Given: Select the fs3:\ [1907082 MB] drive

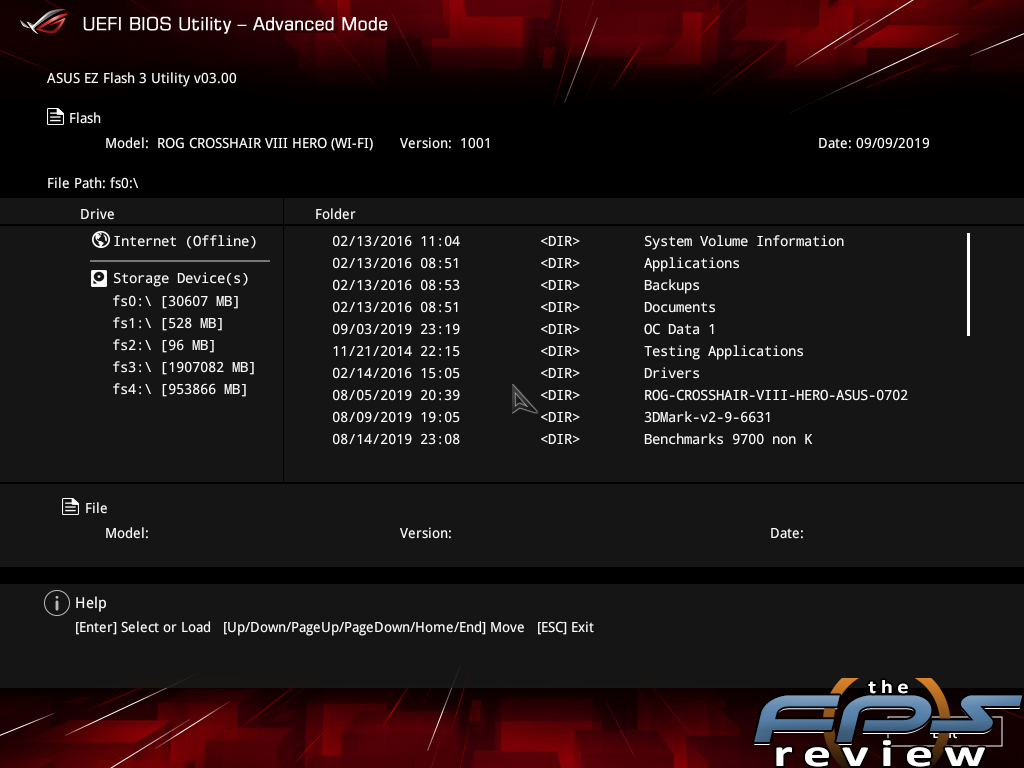Looking at the screenshot, I should click(184, 367).
